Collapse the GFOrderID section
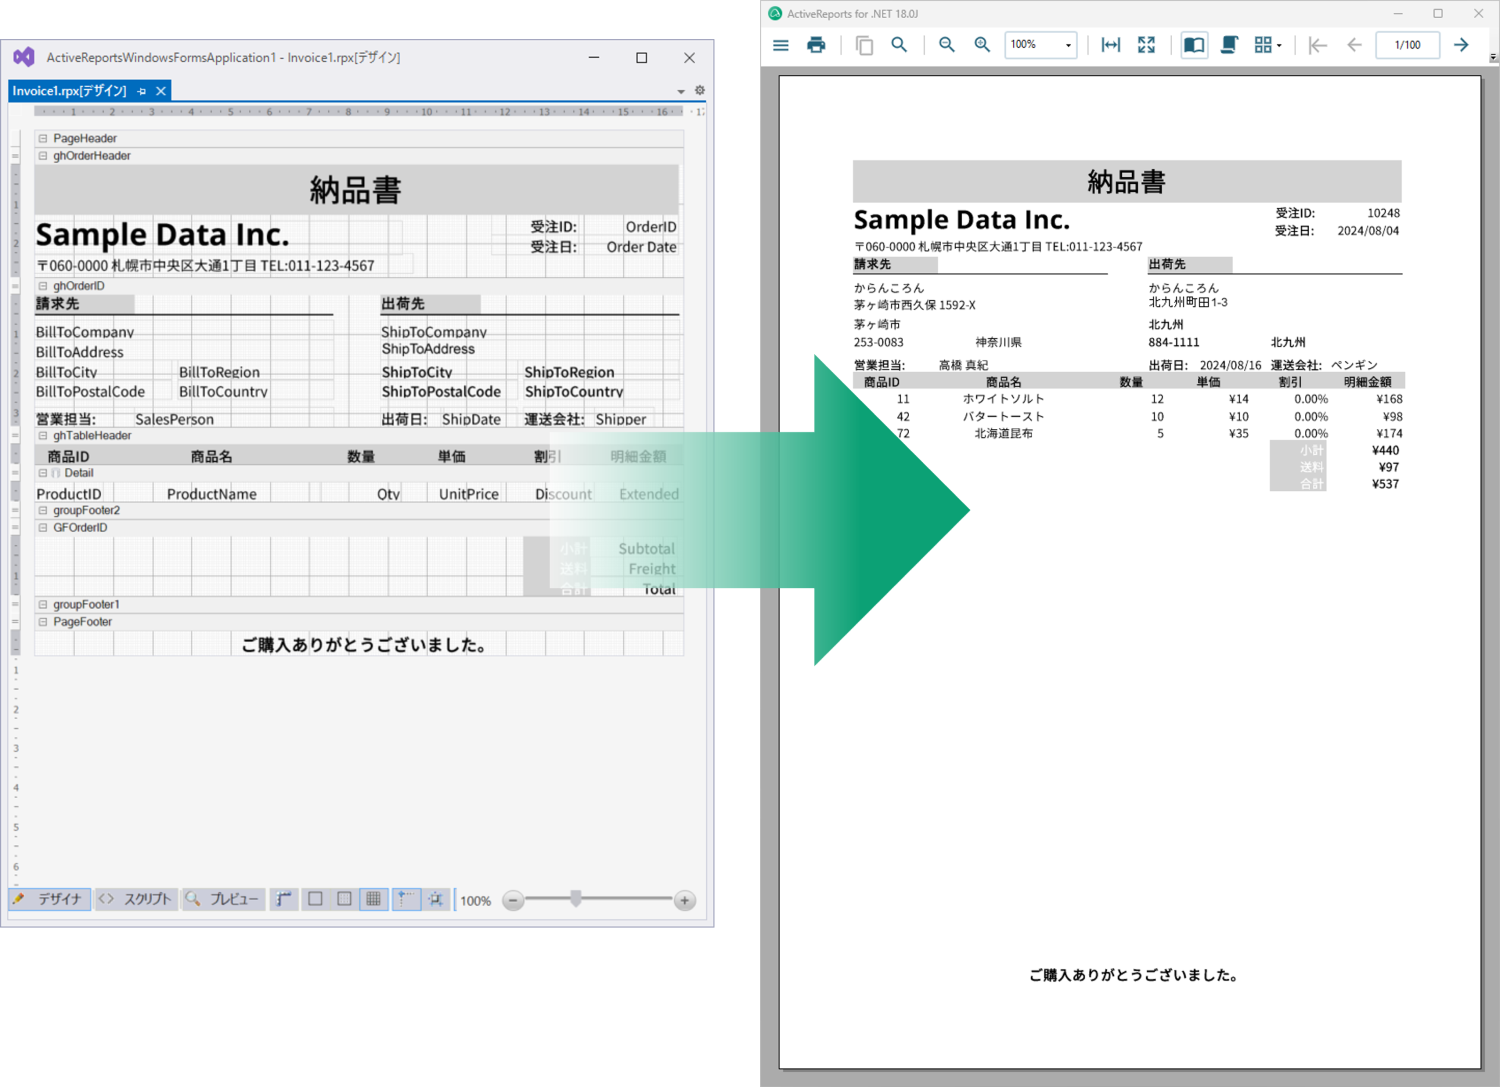This screenshot has height=1087, width=1500. click(43, 528)
